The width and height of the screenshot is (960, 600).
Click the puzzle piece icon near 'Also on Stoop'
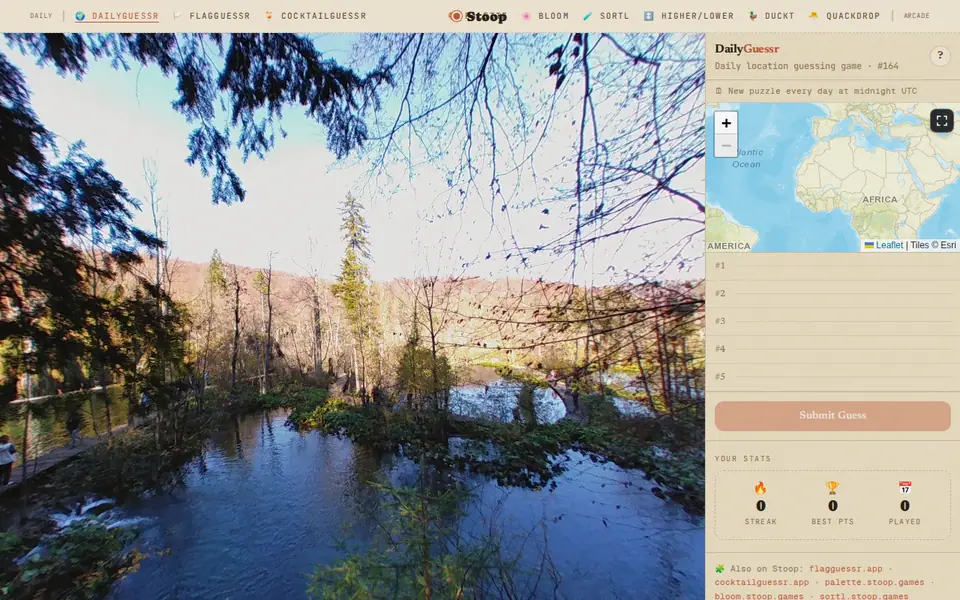click(719, 569)
